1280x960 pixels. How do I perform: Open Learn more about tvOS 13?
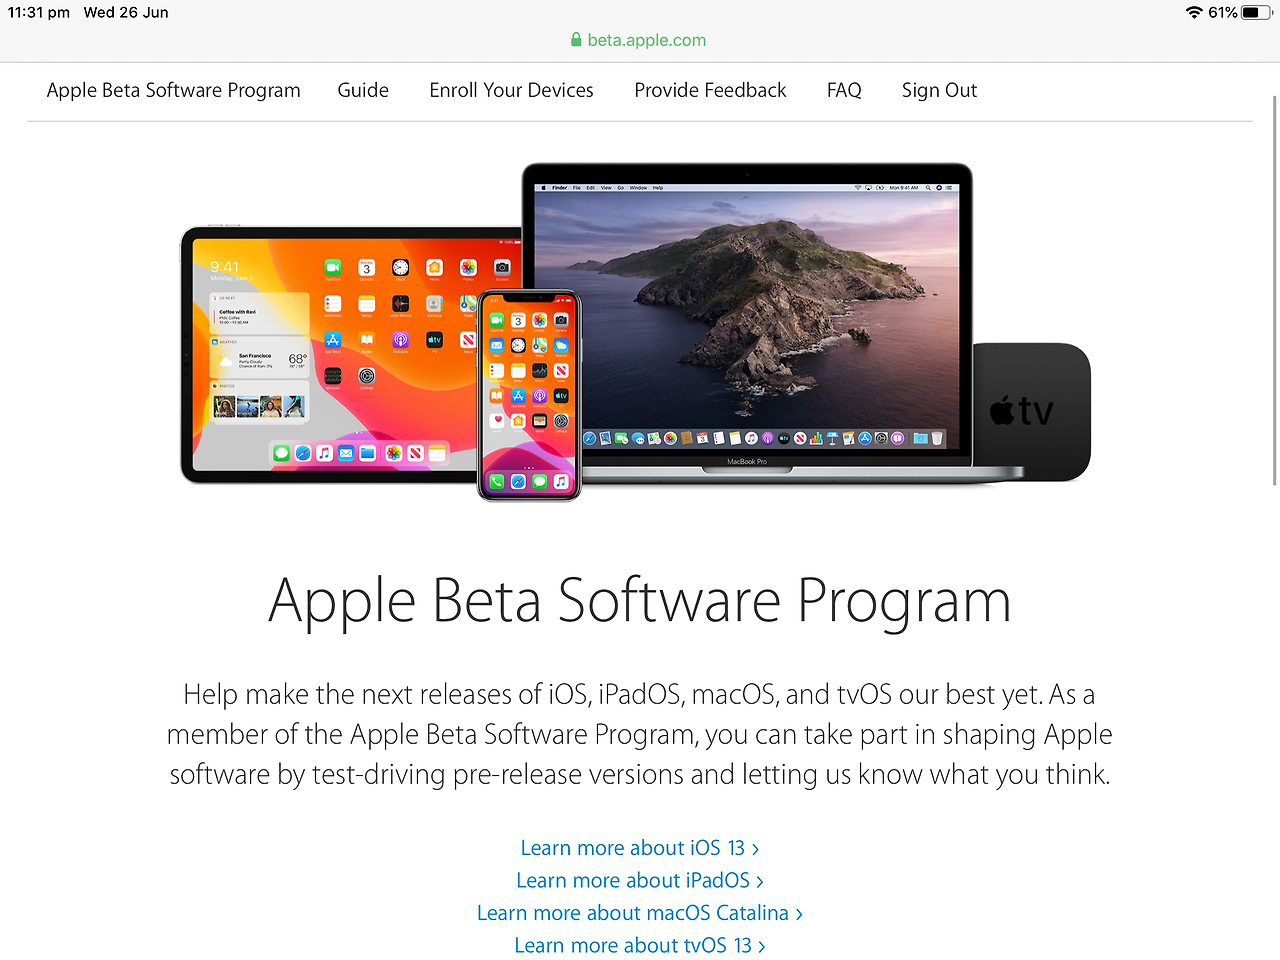(x=640, y=945)
